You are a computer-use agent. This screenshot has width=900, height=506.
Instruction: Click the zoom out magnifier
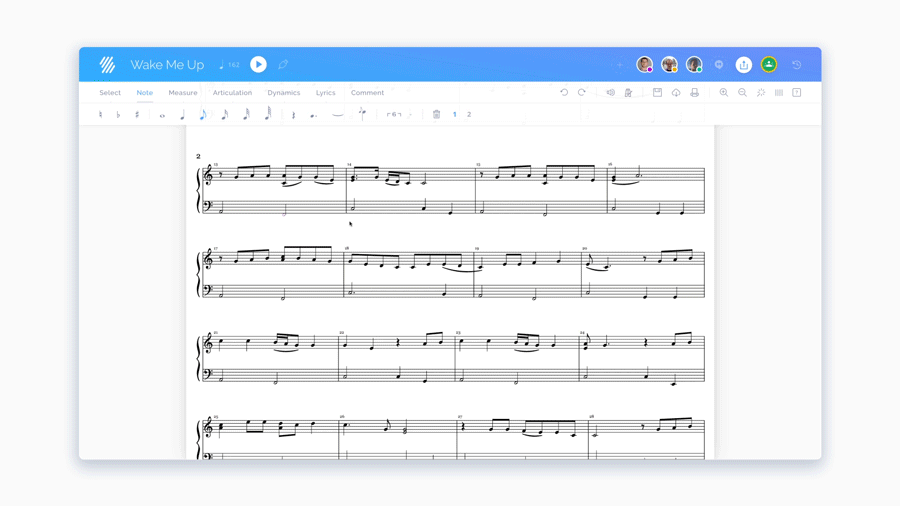point(742,92)
